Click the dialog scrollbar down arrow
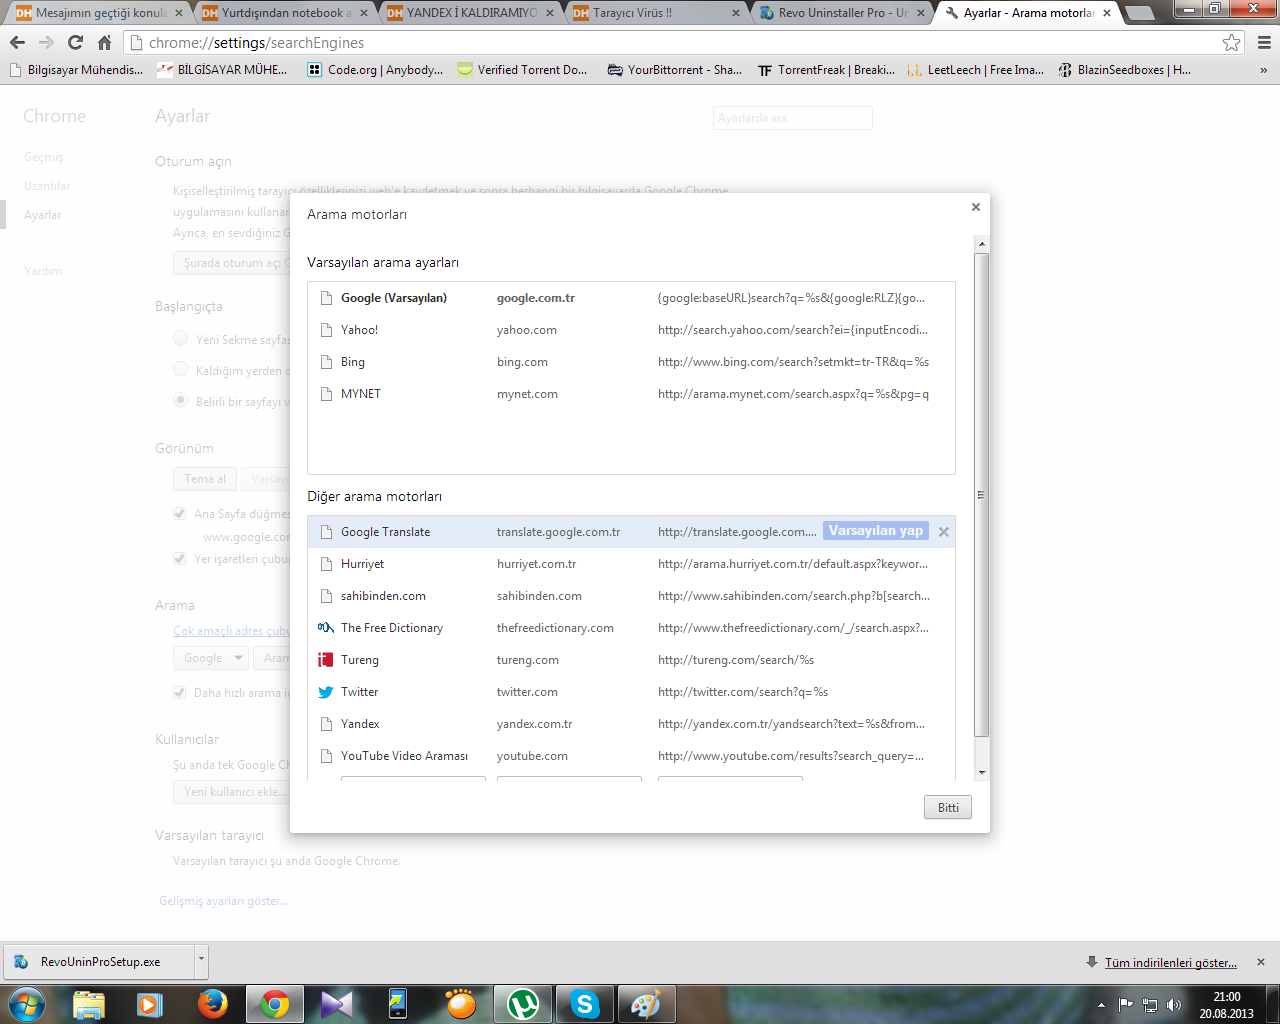 [982, 772]
